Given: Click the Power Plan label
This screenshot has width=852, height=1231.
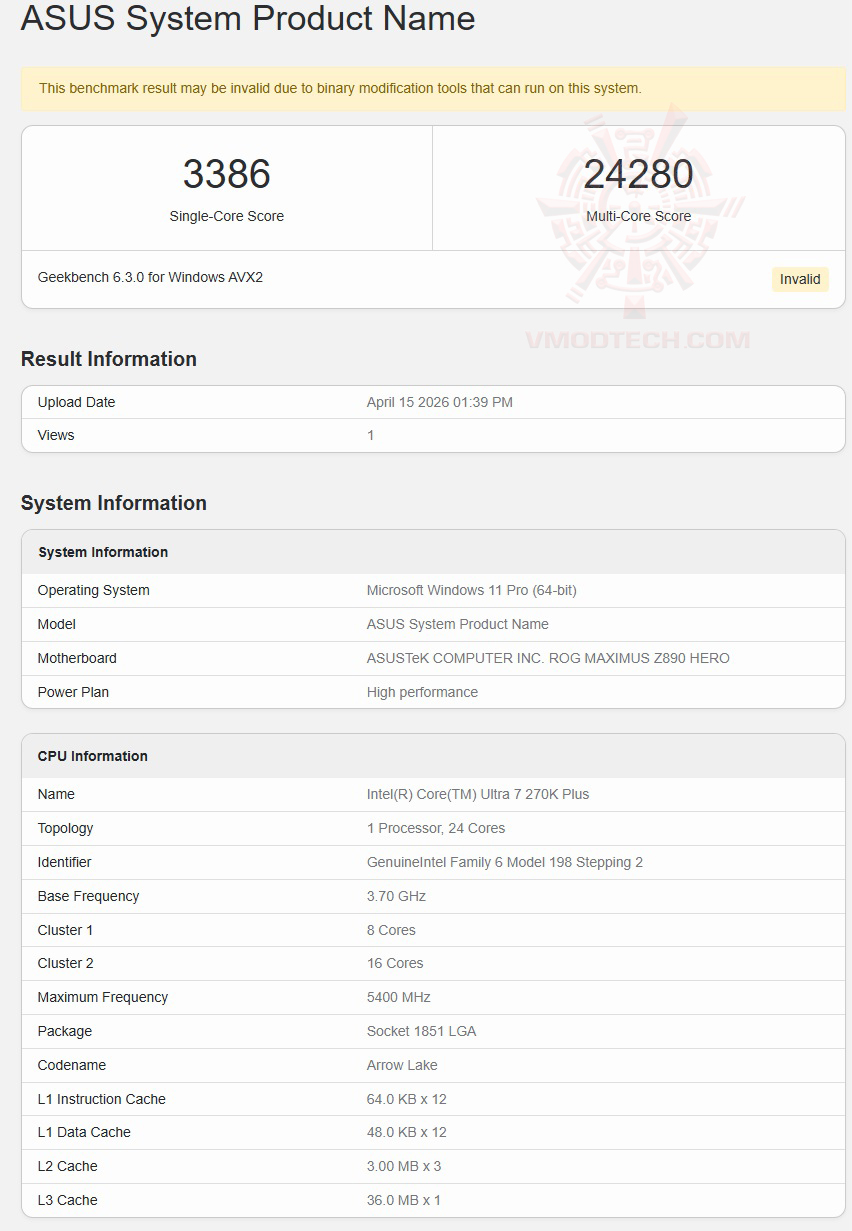Looking at the screenshot, I should (x=73, y=692).
